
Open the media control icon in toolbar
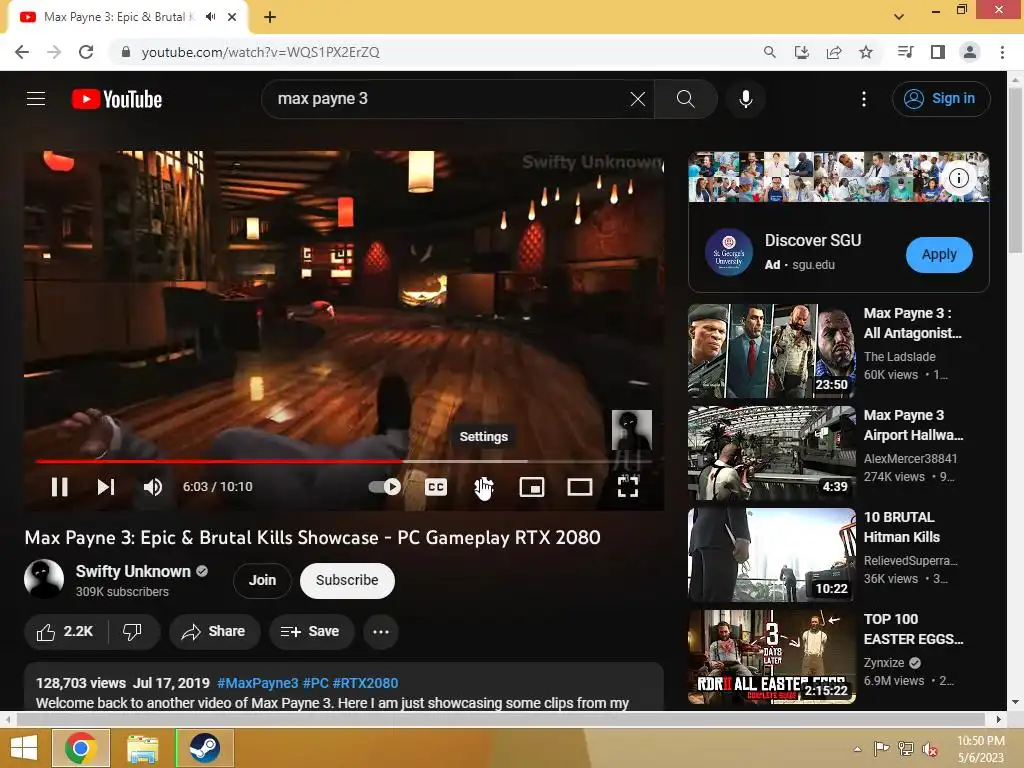click(905, 52)
